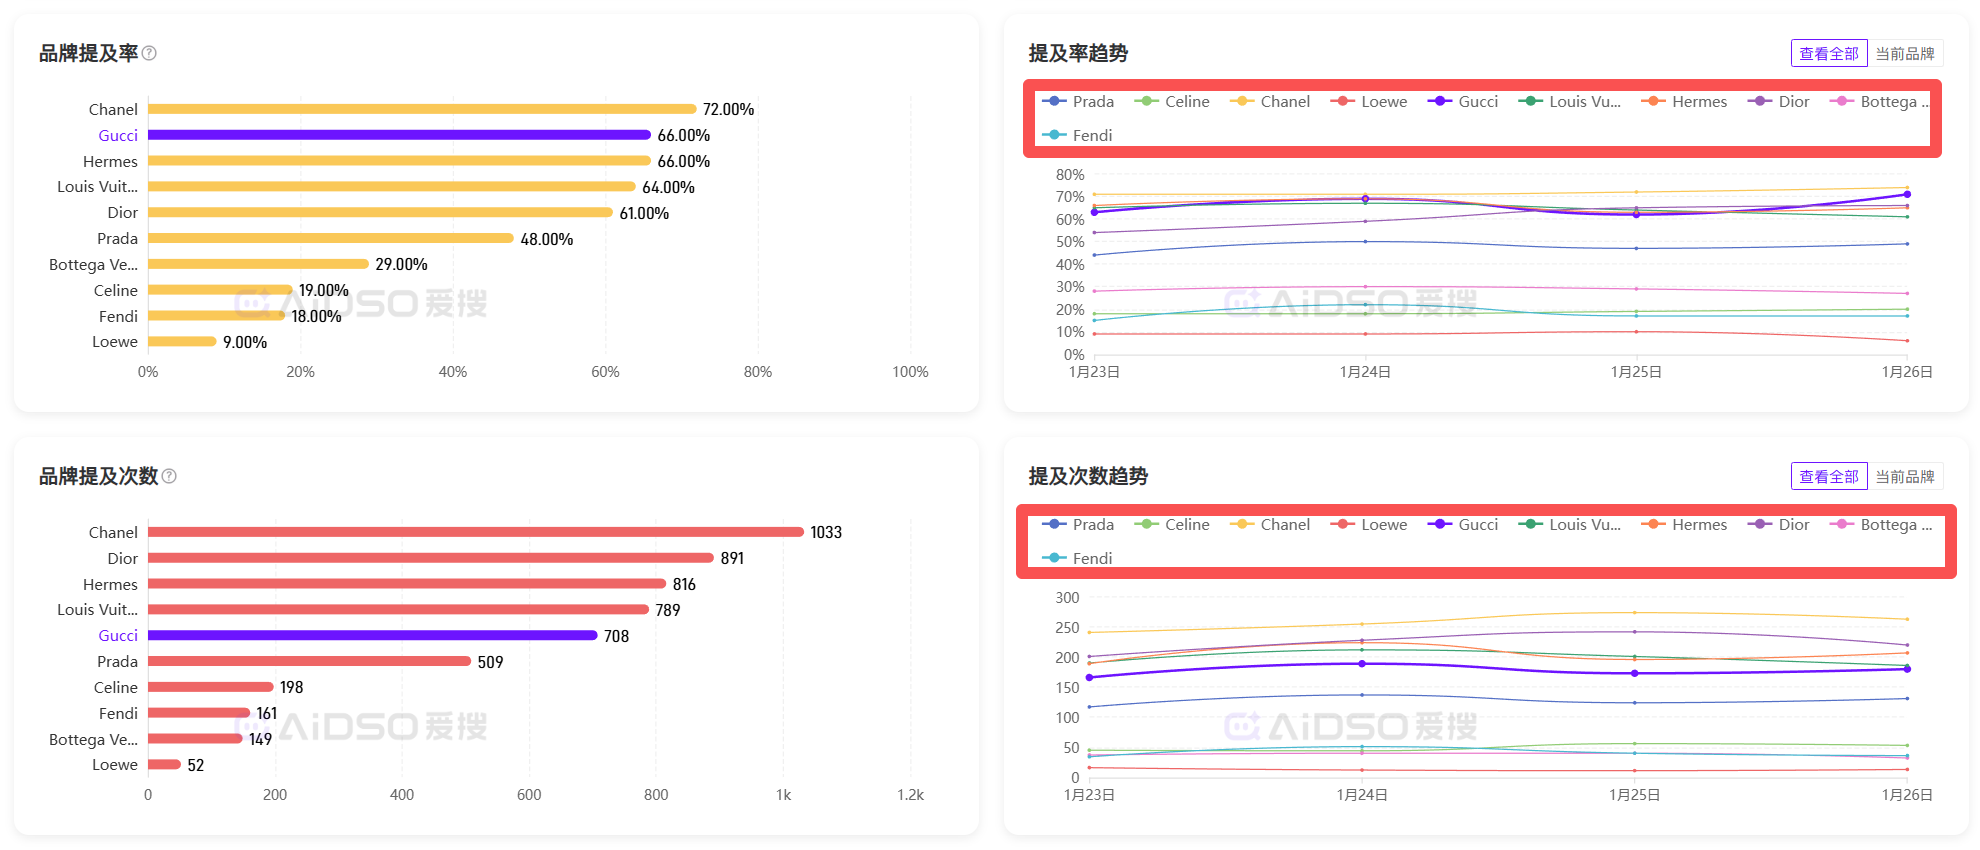The image size is (1980, 850).
Task: Toggle Prada series in 提及率趋势 legend
Action: click(1078, 101)
